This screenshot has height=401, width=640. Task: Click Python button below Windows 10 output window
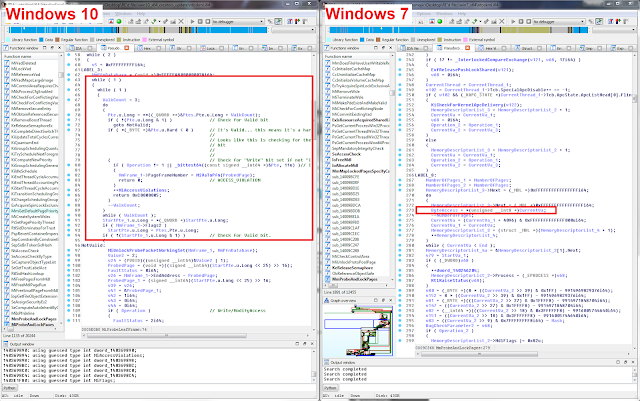pyautogui.click(x=9, y=388)
